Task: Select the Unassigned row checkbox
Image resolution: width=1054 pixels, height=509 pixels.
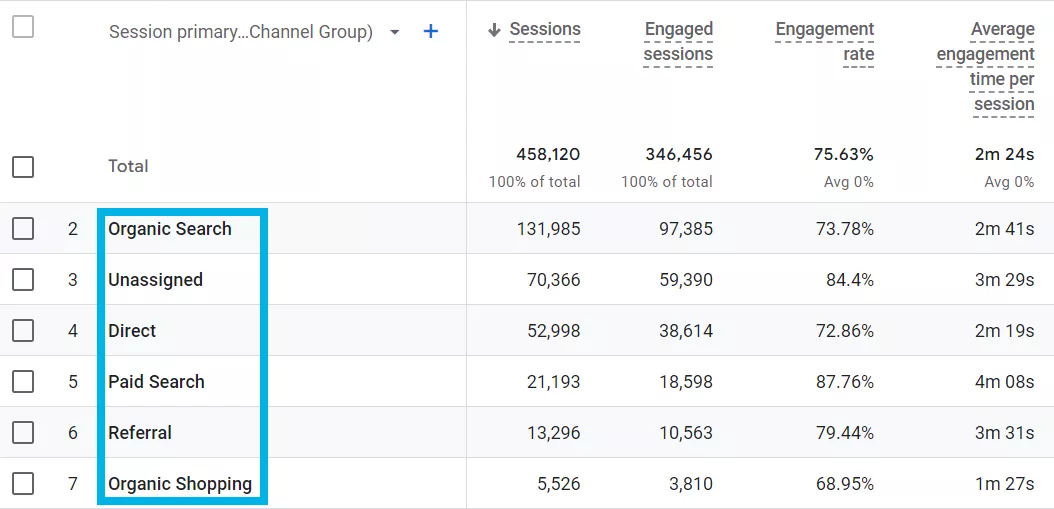Action: [x=23, y=280]
